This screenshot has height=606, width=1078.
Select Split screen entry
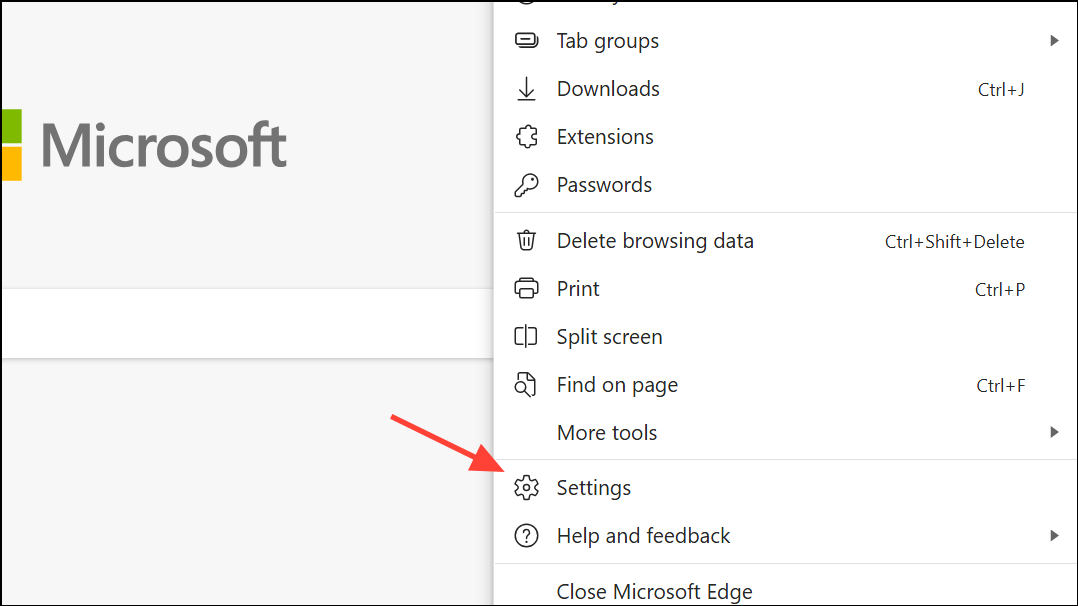point(786,337)
